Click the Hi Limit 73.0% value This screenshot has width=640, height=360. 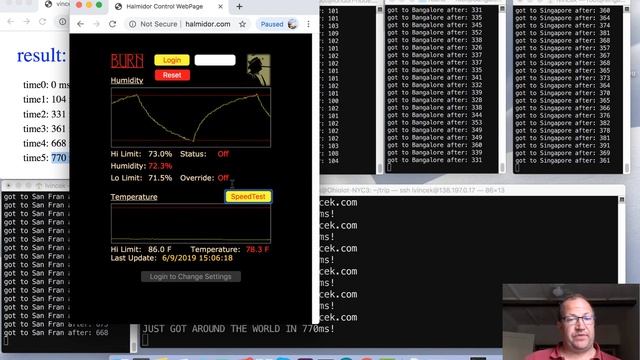[x=160, y=154]
